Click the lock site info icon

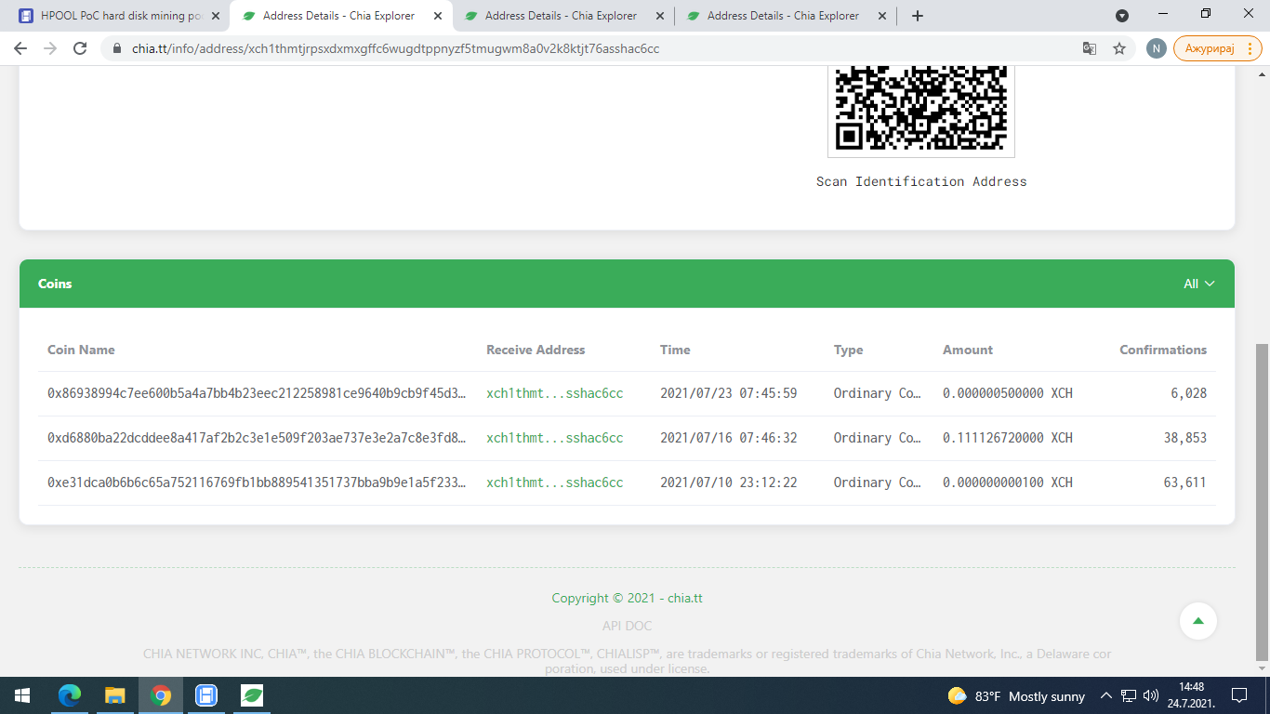tap(117, 48)
